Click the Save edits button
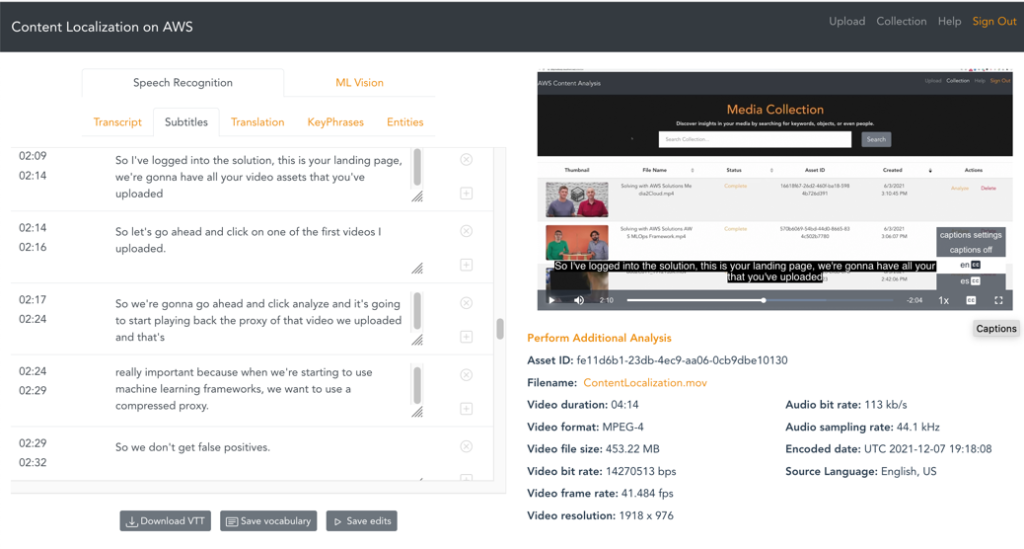This screenshot has width=1024, height=549. click(x=362, y=521)
